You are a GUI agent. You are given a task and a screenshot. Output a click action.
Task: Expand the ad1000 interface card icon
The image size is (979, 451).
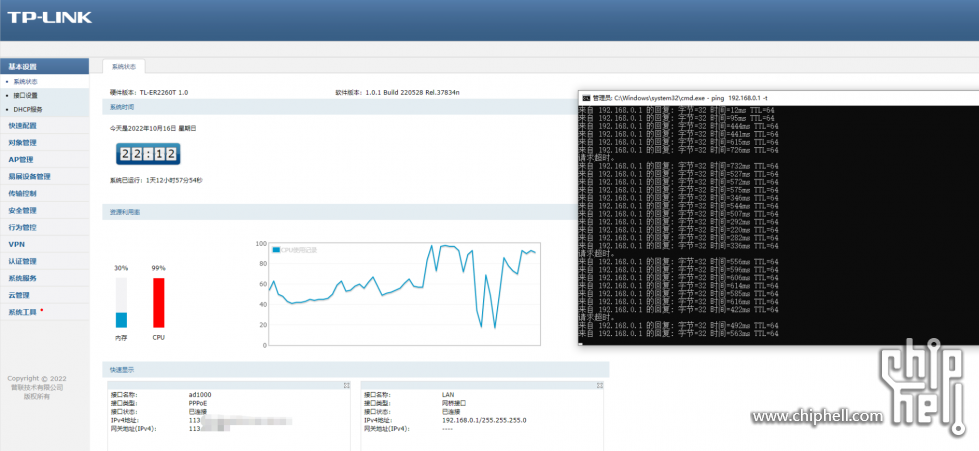click(x=347, y=385)
